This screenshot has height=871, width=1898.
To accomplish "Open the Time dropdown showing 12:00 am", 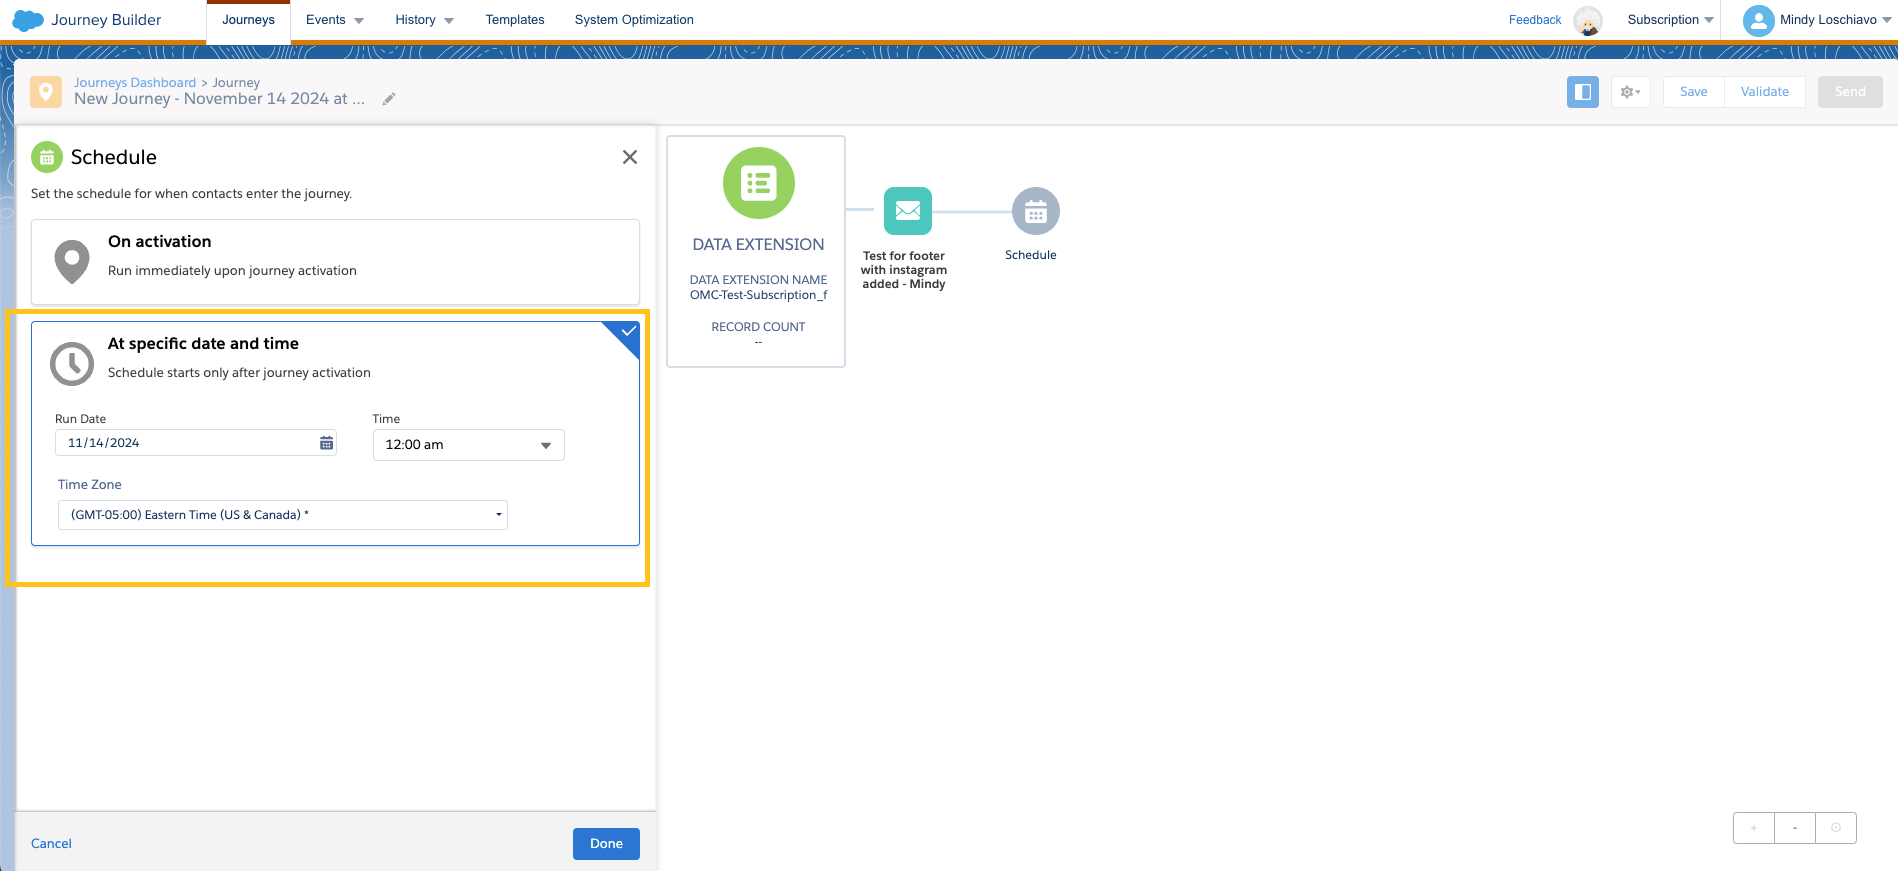I will (x=468, y=445).
